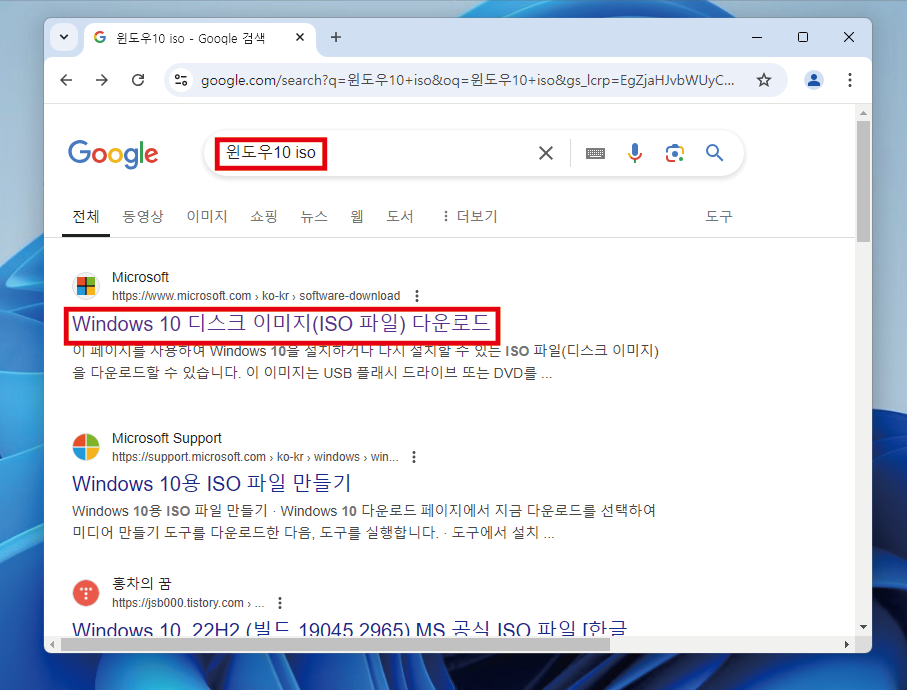The image size is (907, 690).
Task: Clear the search query with X
Action: pos(545,153)
